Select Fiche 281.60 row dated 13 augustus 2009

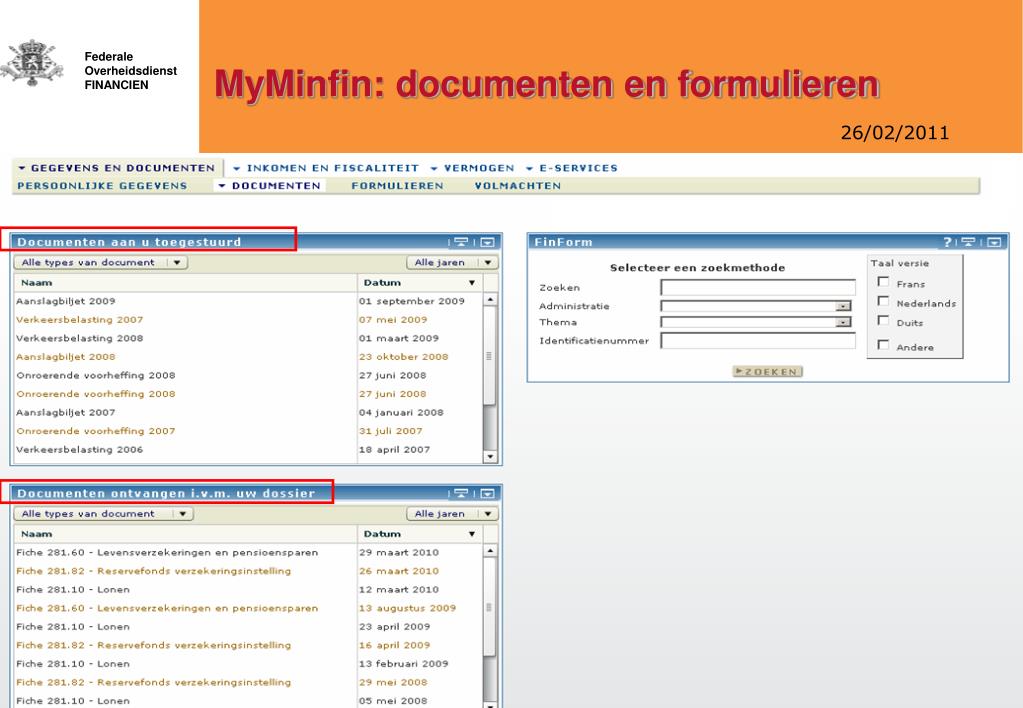(248, 608)
